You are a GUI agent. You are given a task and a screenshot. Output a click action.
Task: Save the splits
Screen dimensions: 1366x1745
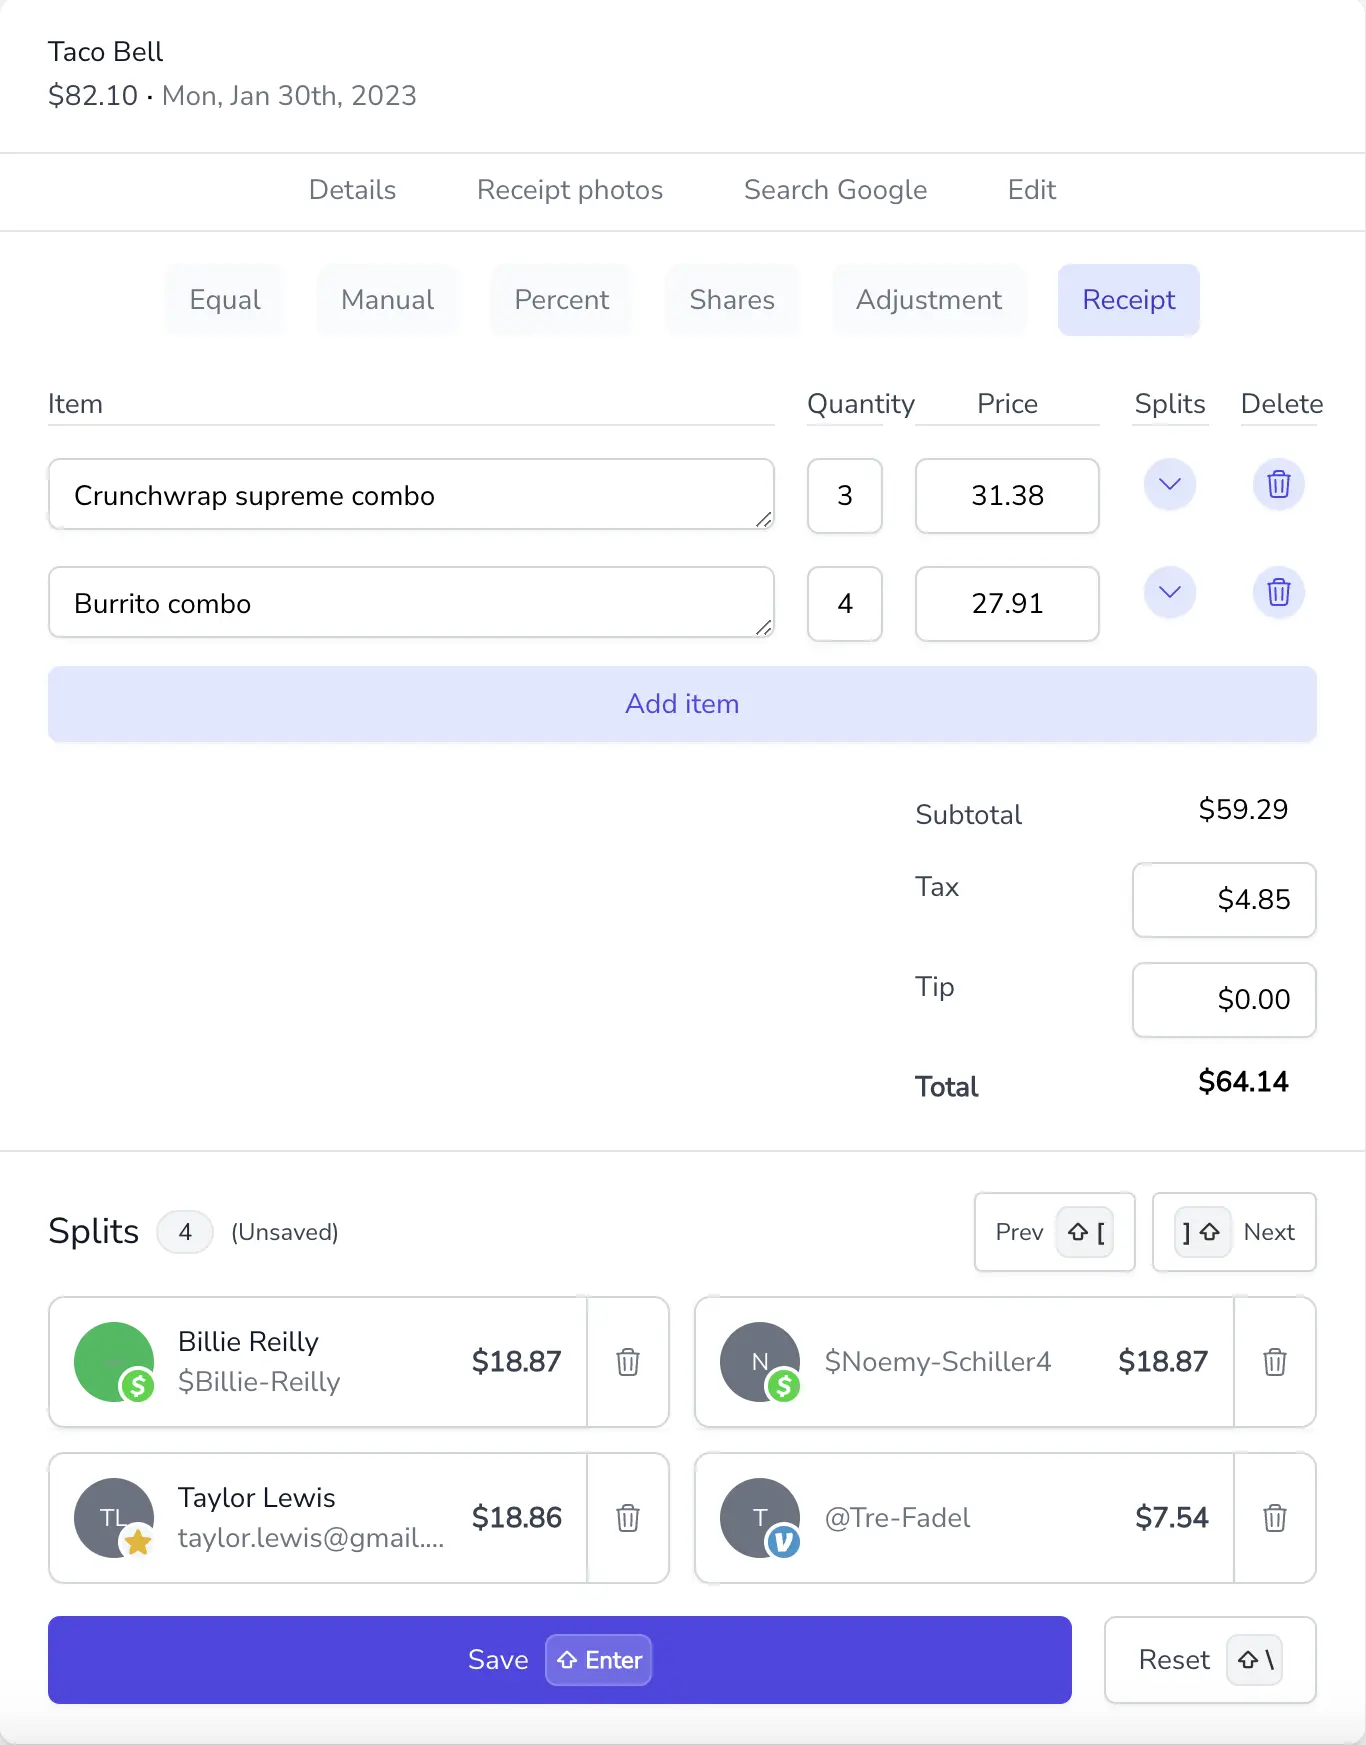click(x=560, y=1660)
